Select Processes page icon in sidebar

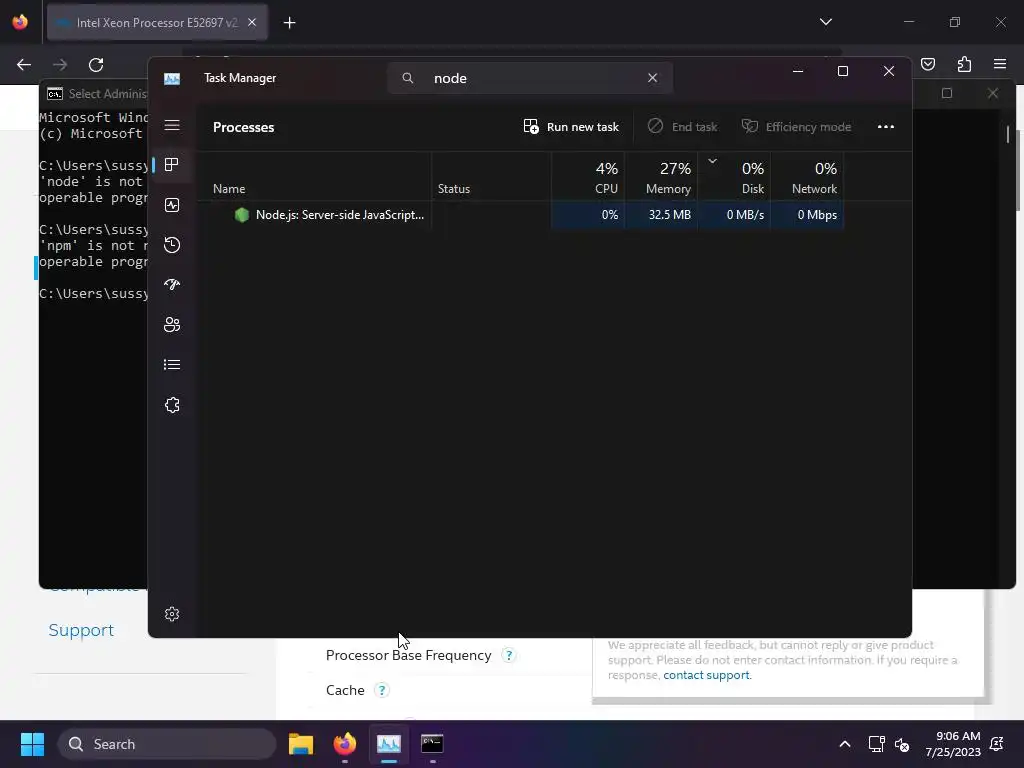pos(172,165)
